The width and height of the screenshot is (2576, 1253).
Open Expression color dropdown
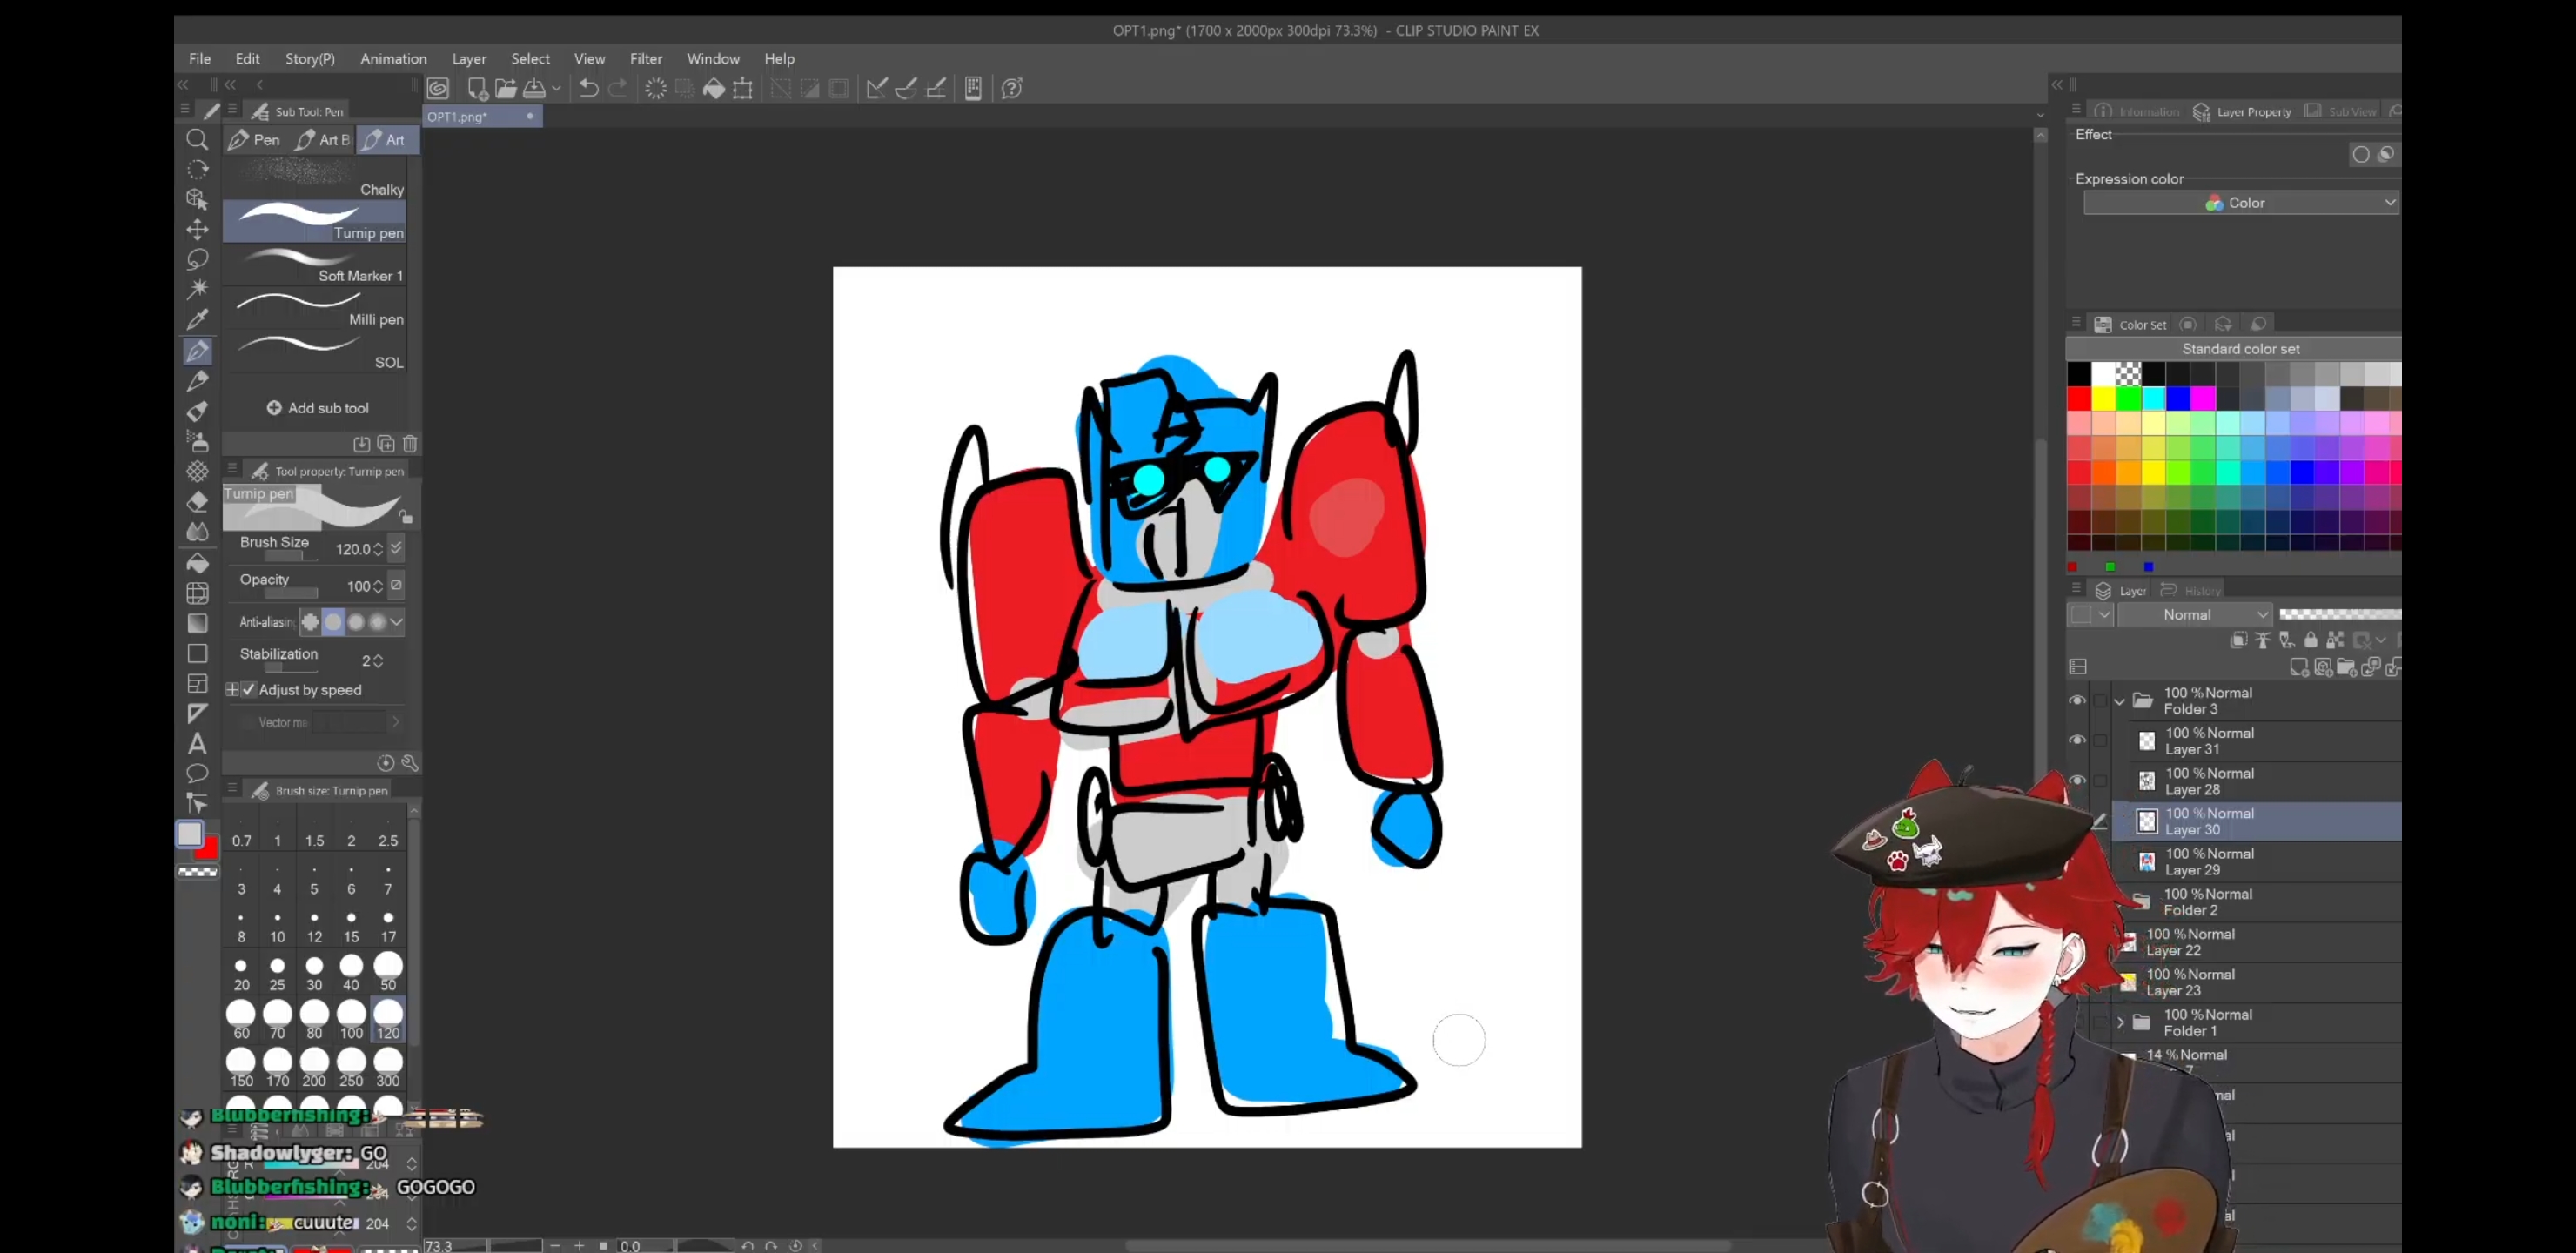(x=2240, y=203)
